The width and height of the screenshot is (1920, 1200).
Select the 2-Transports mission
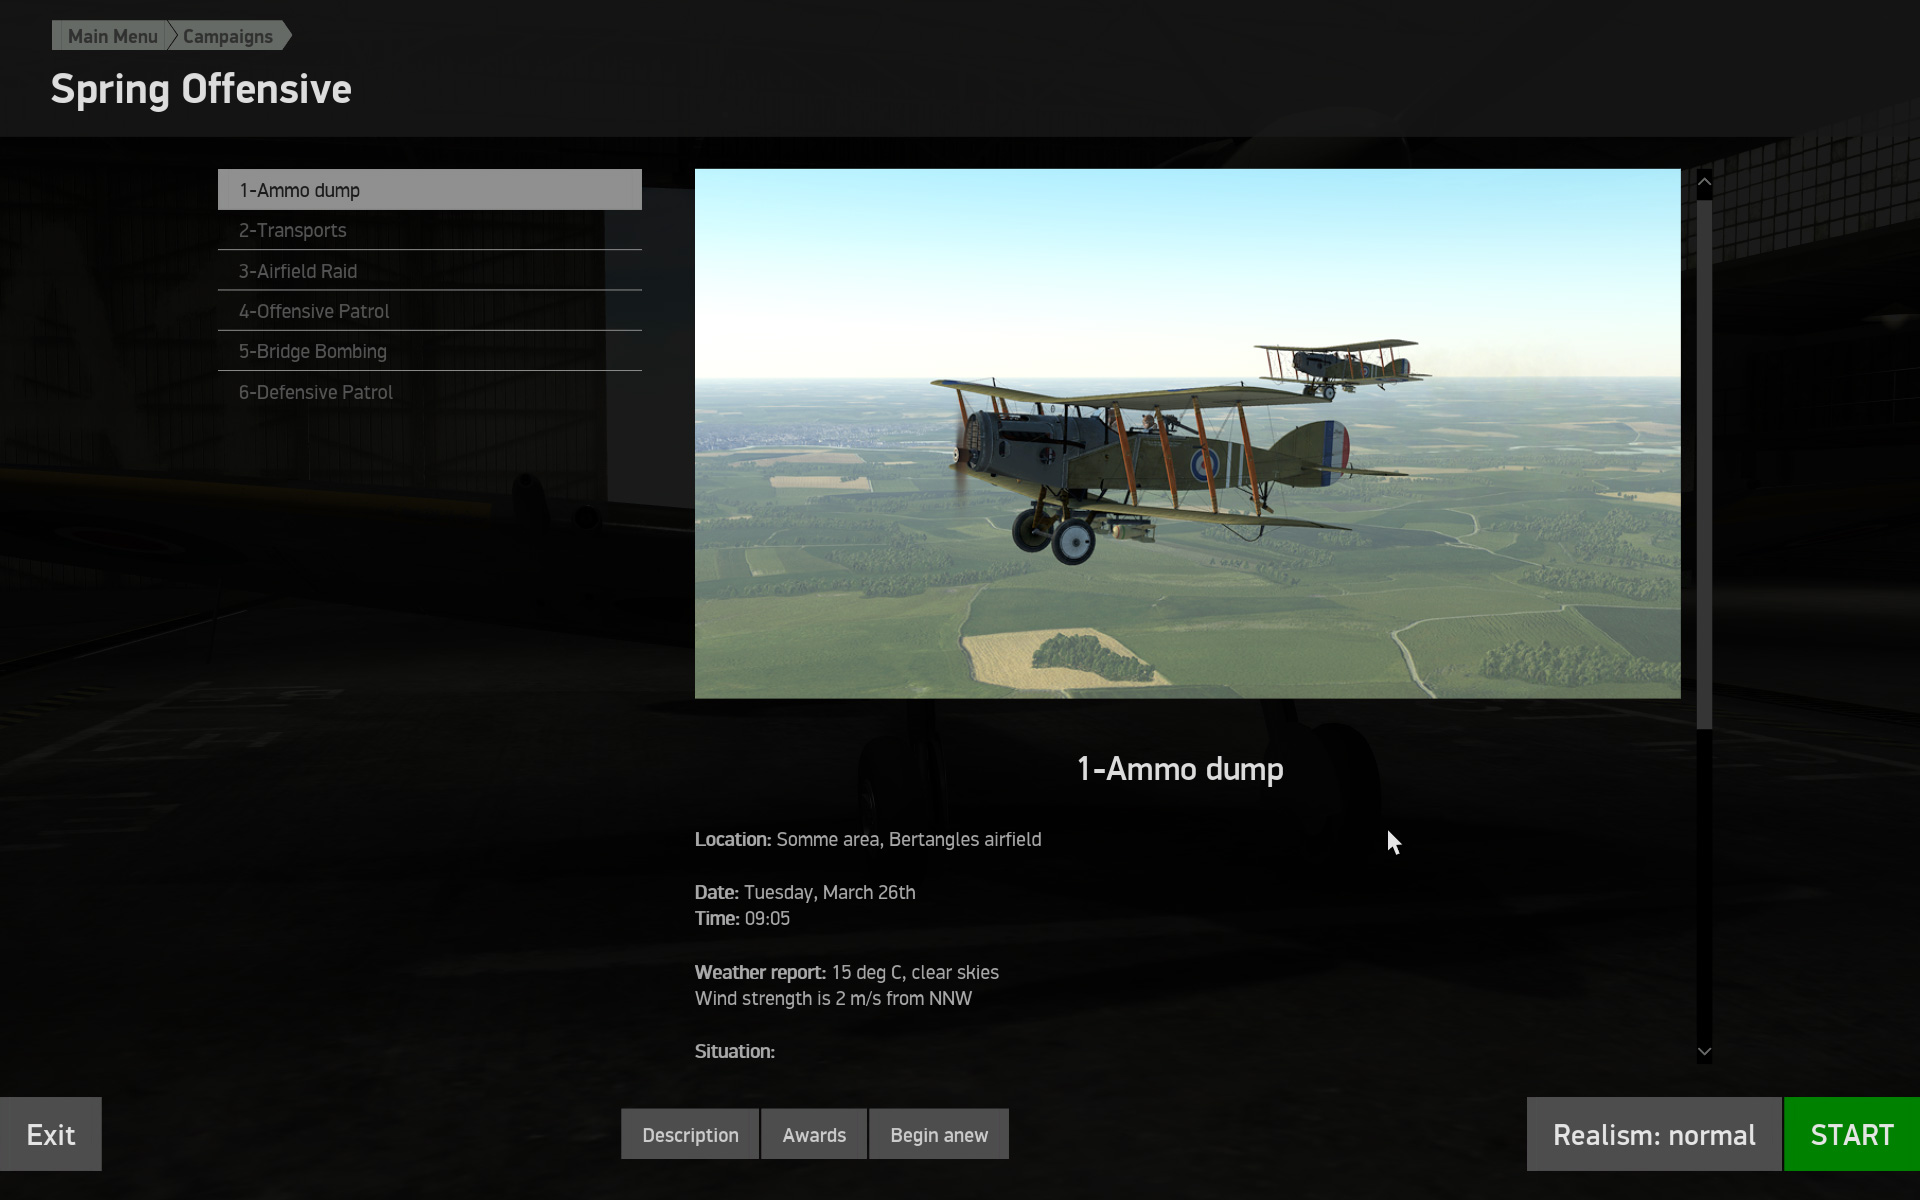click(429, 230)
